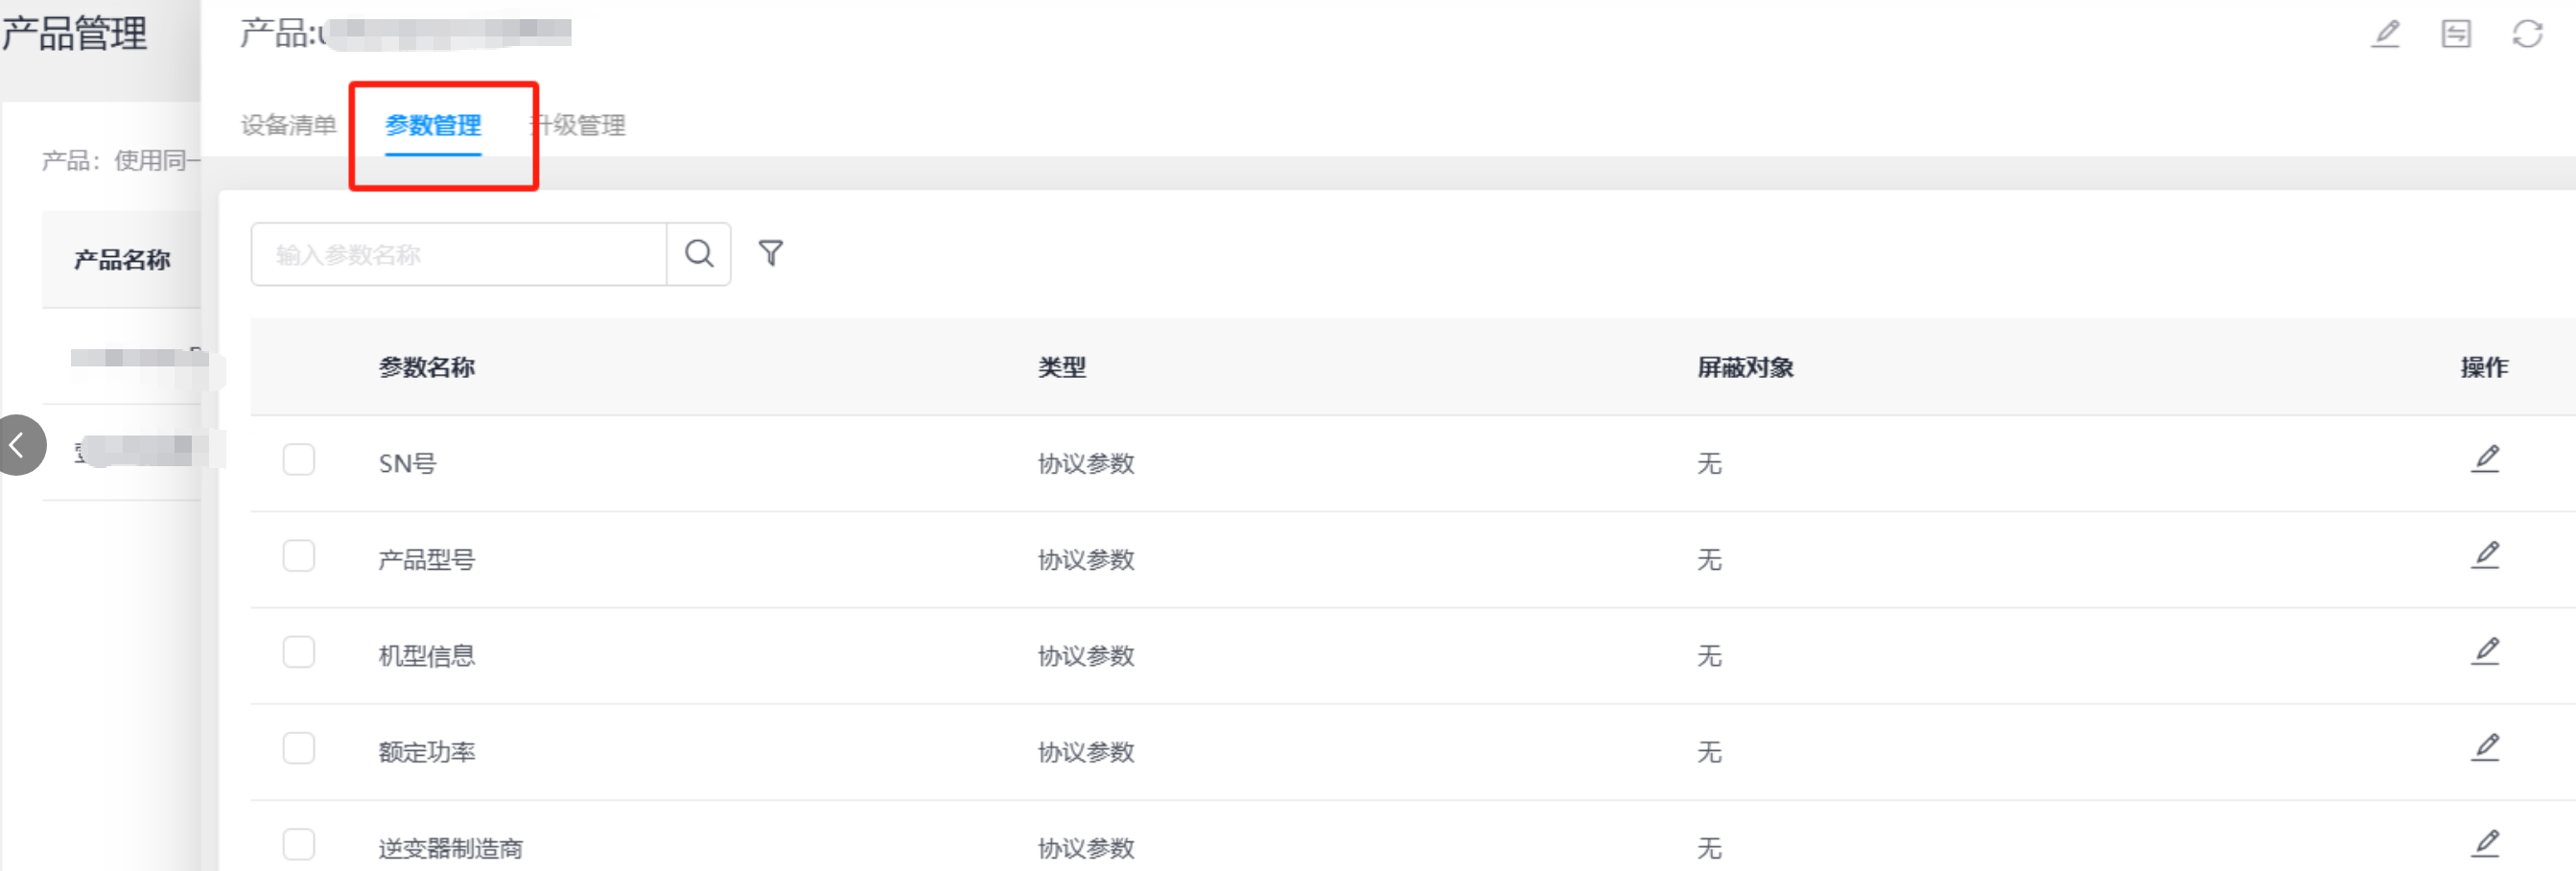2576x871 pixels.
Task: Open the 升级管理 tab
Action: click(x=580, y=125)
